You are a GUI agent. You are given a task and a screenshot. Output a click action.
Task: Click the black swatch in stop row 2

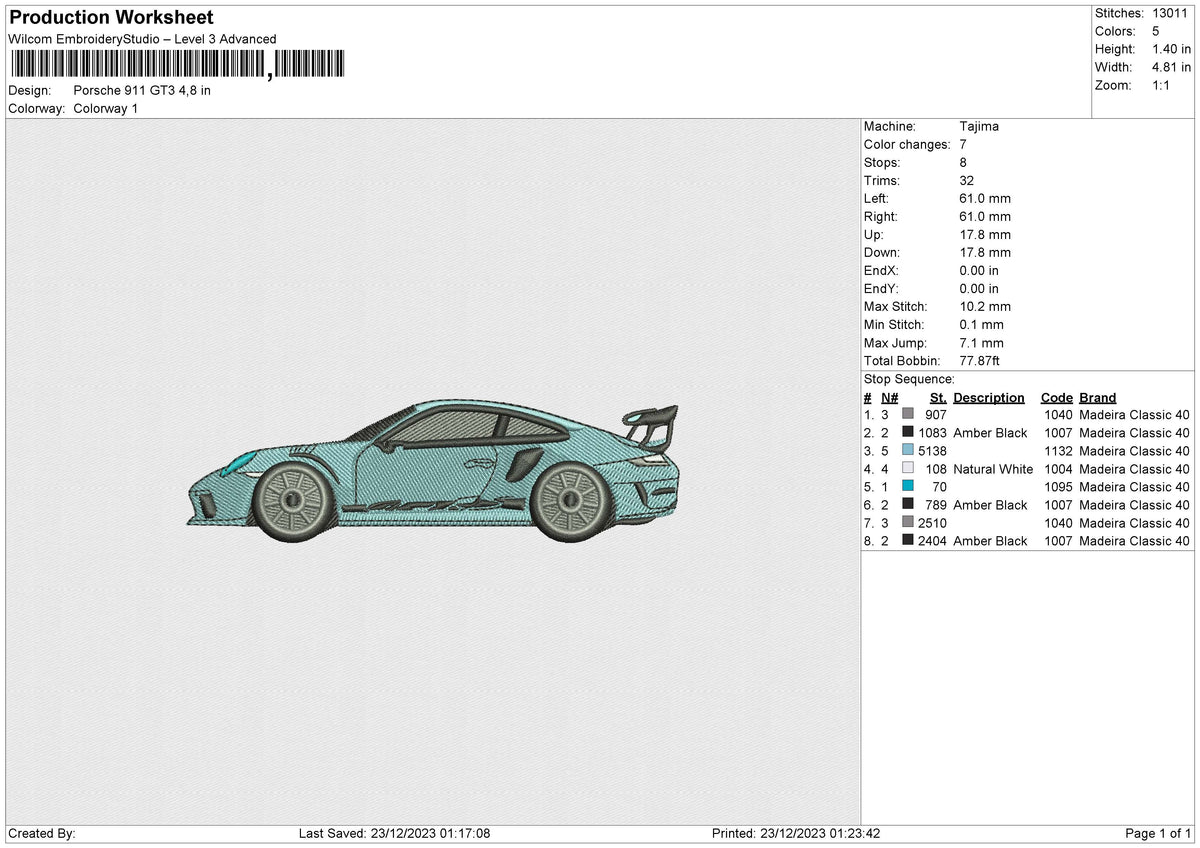pyautogui.click(x=907, y=433)
